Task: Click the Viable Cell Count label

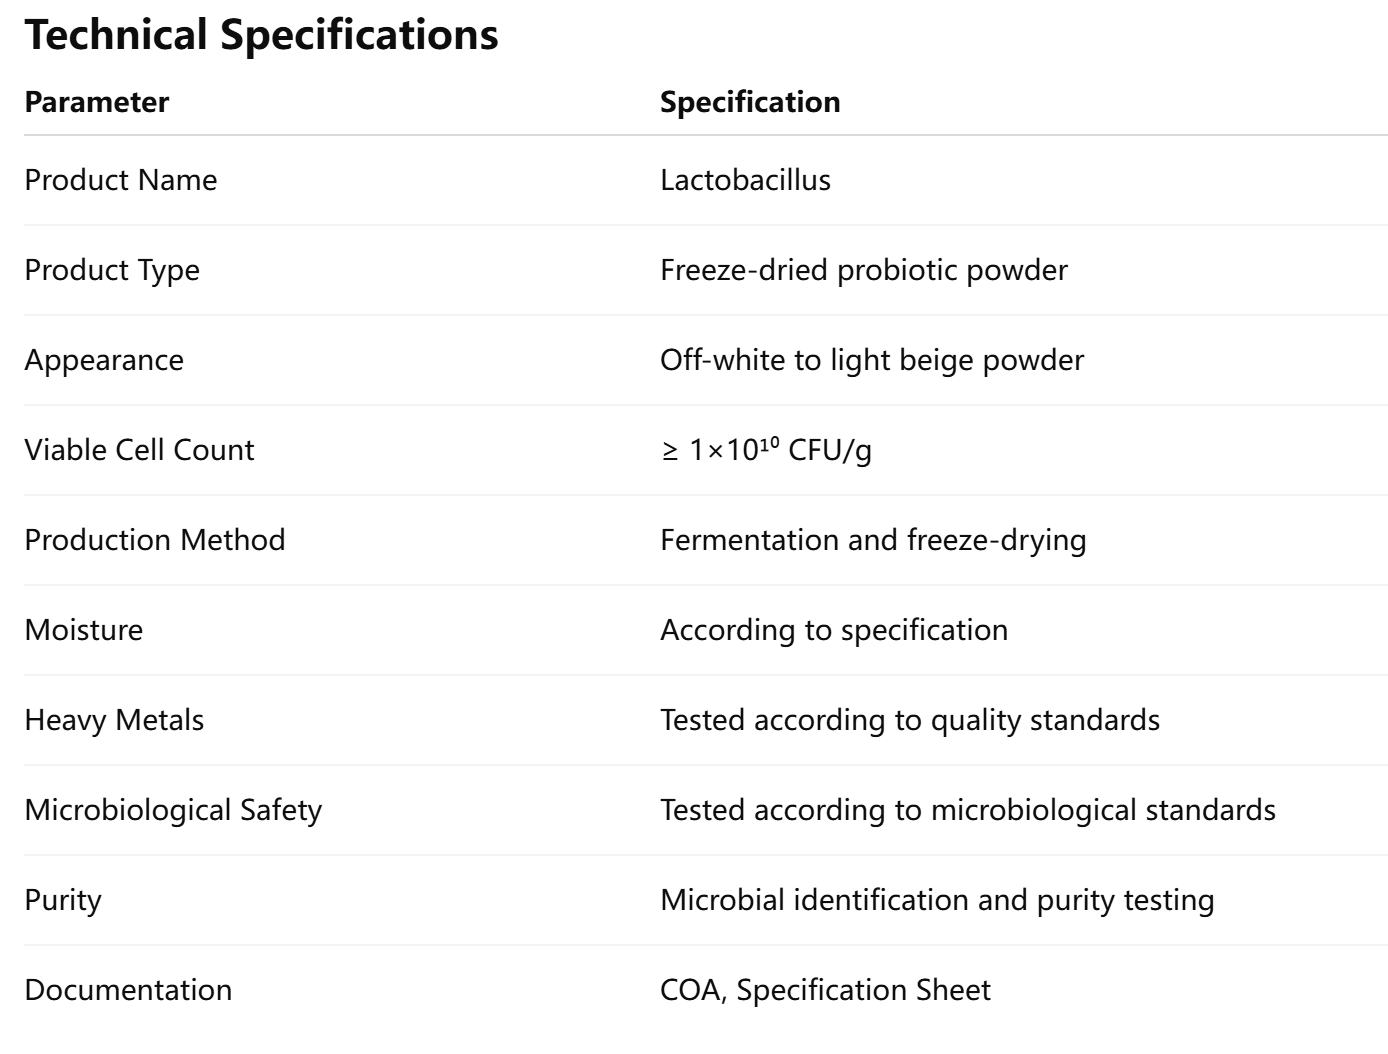Action: click(139, 450)
